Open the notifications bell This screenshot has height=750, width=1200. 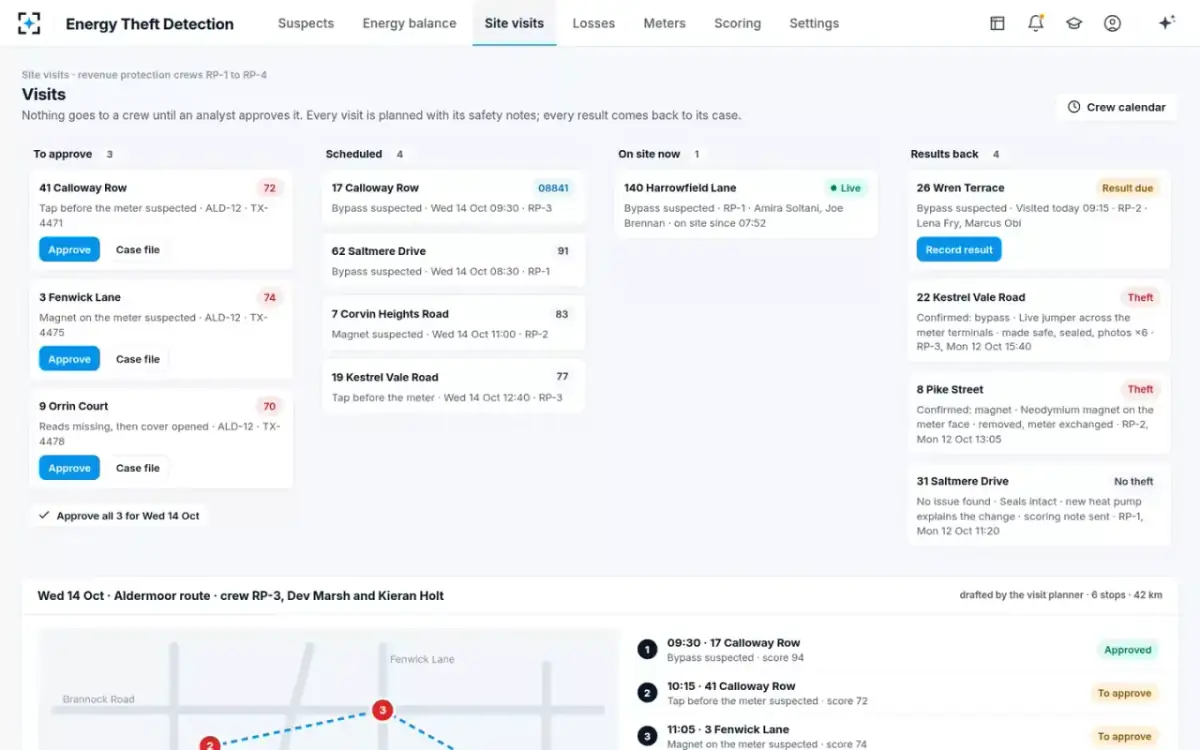(1036, 23)
